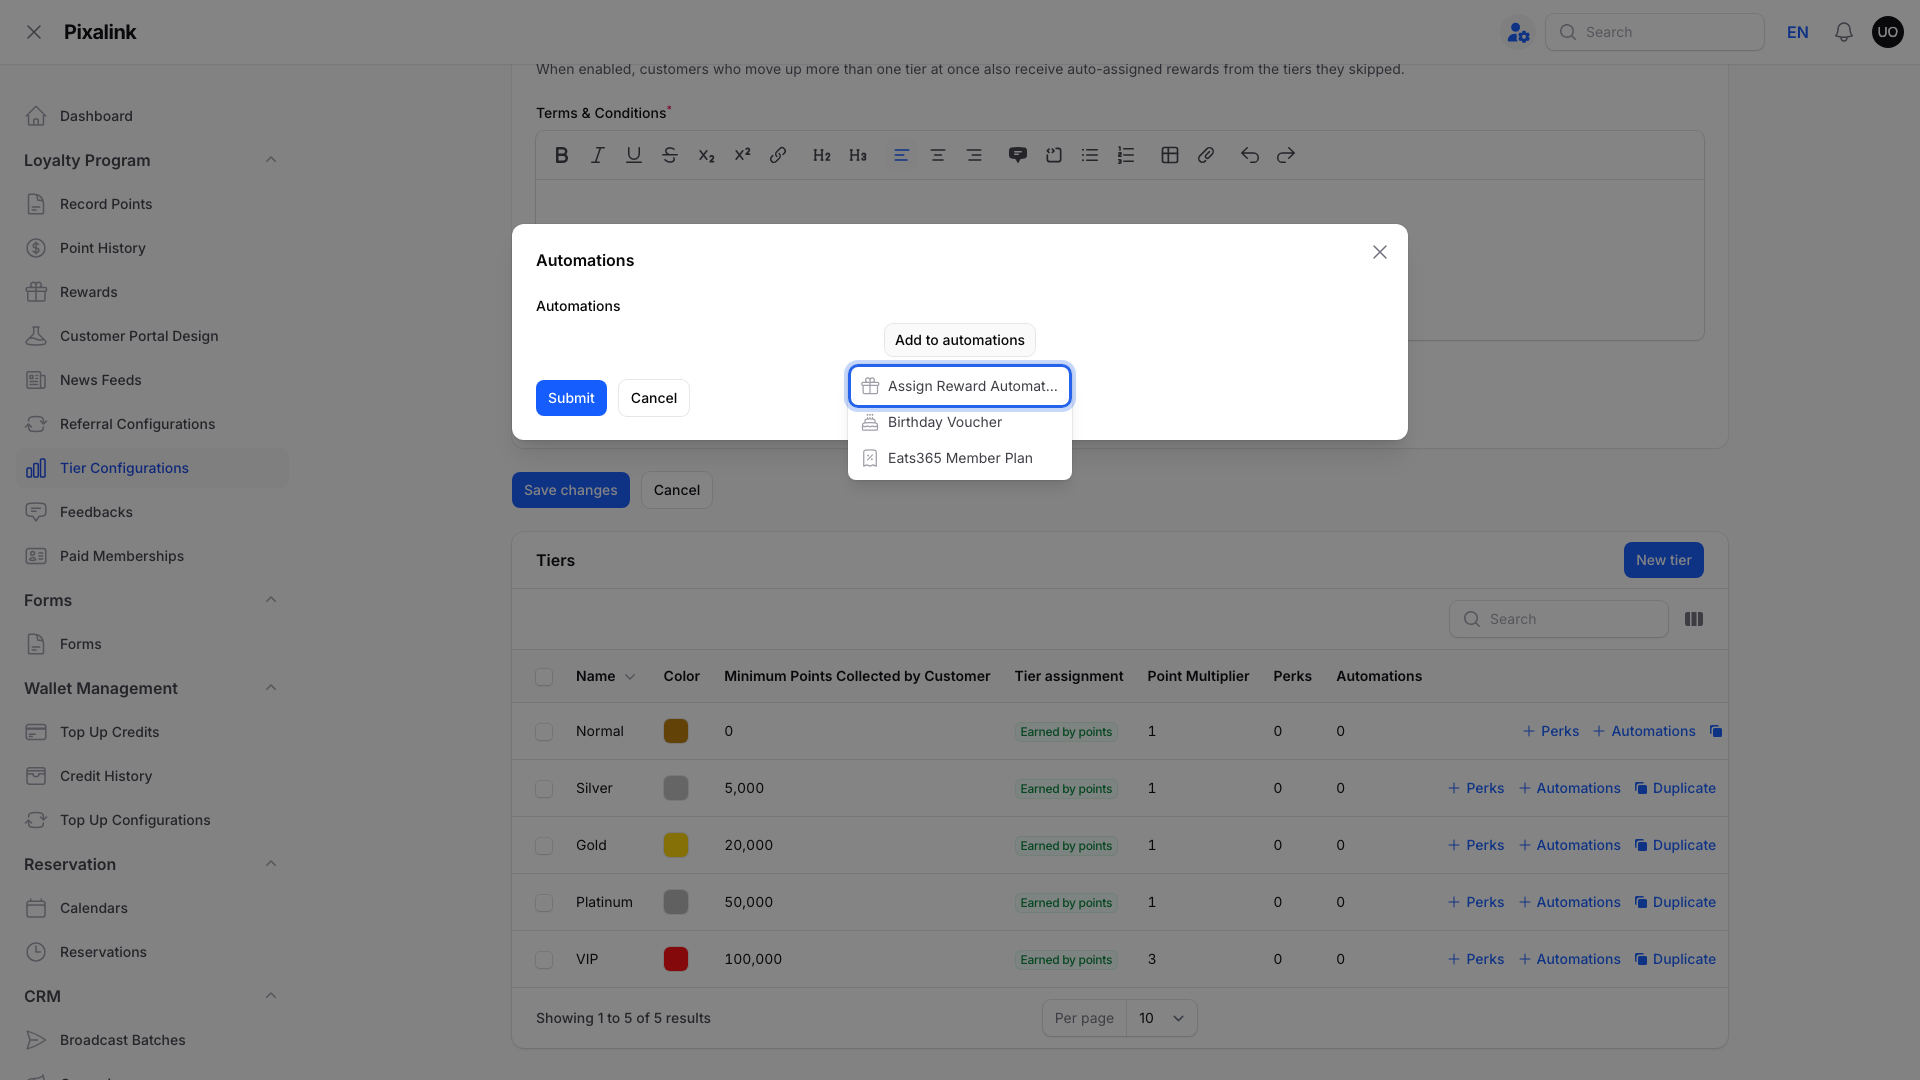
Task: Click Submit in Automations dialog
Action: click(x=571, y=398)
